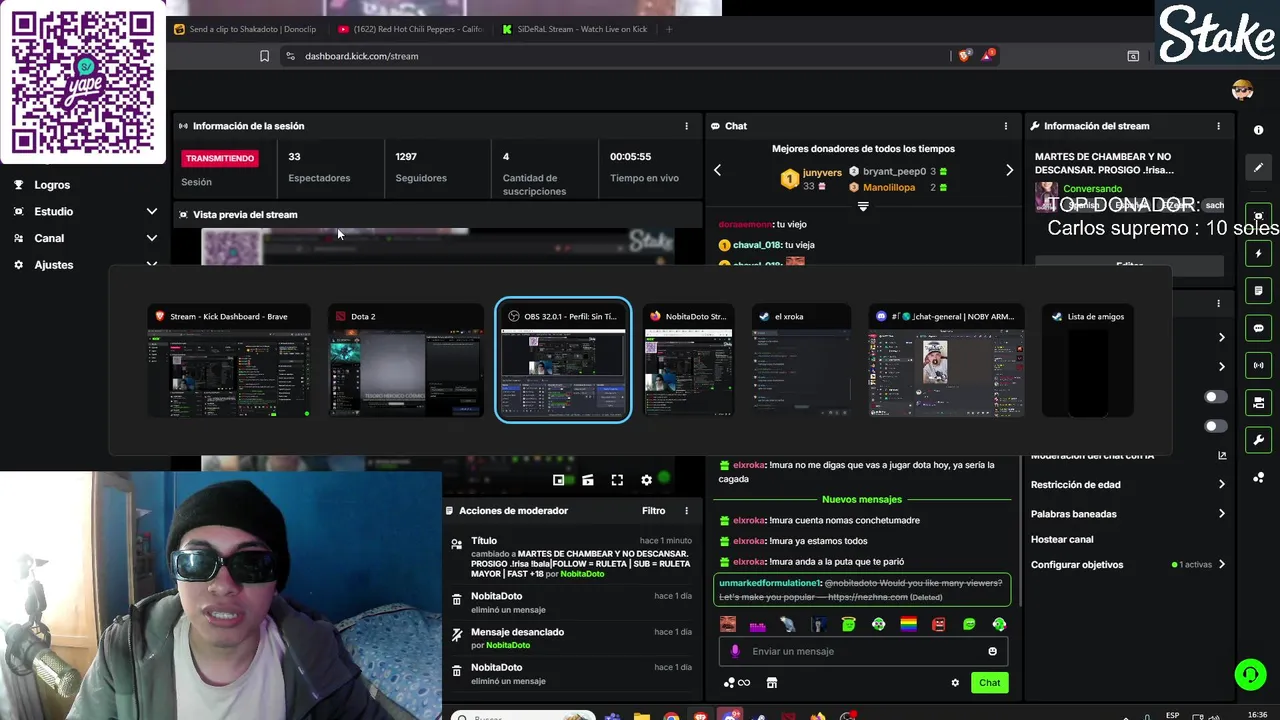Image resolution: width=1280 pixels, height=720 pixels.
Task: Open Restricción de edad settings arrow
Action: 1221,484
